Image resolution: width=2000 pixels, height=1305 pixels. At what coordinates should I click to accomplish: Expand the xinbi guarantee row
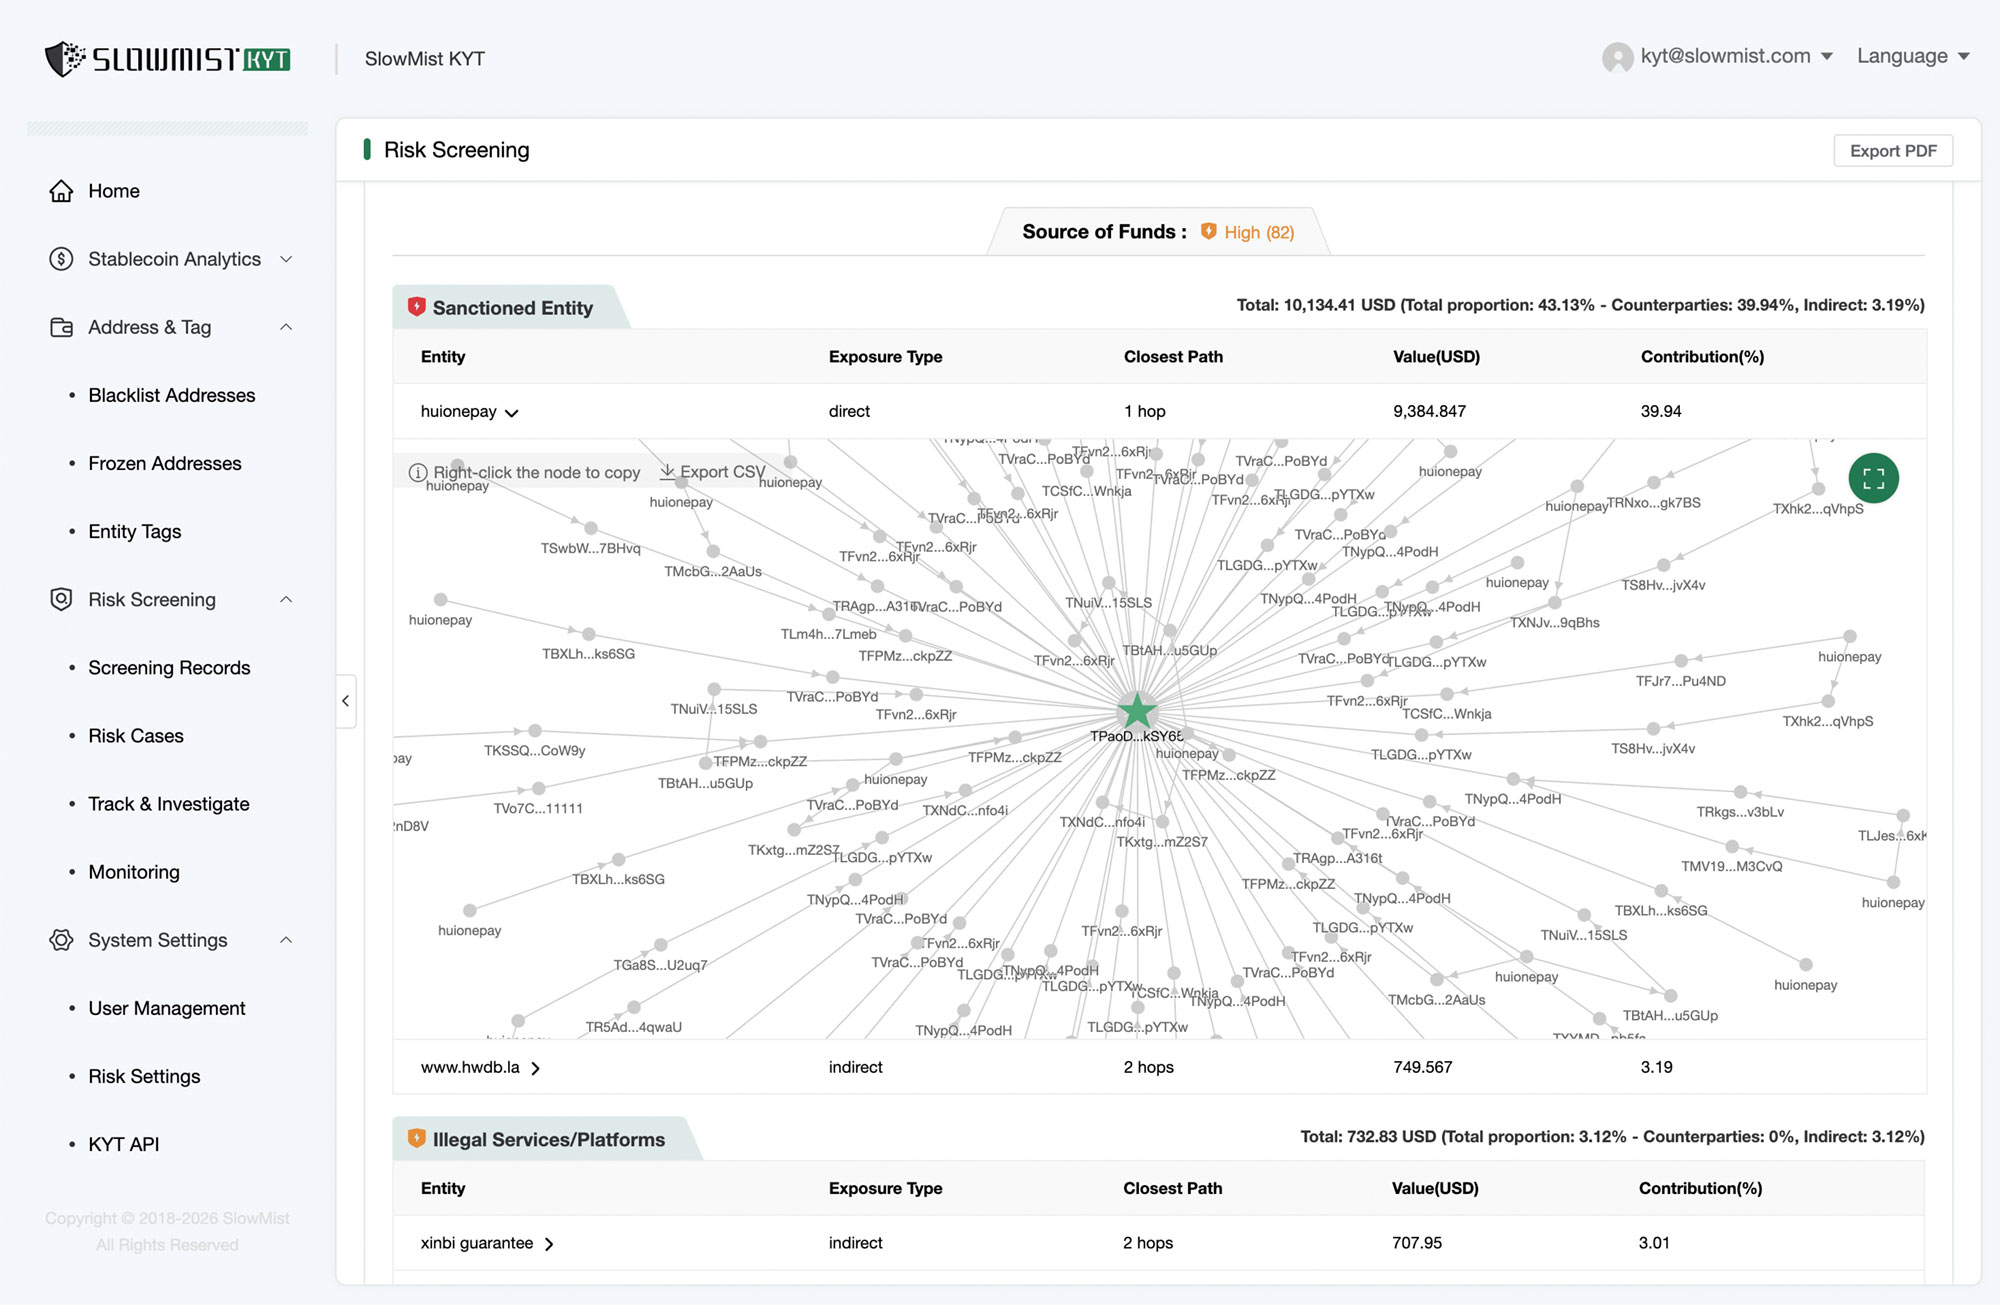pos(549,1244)
